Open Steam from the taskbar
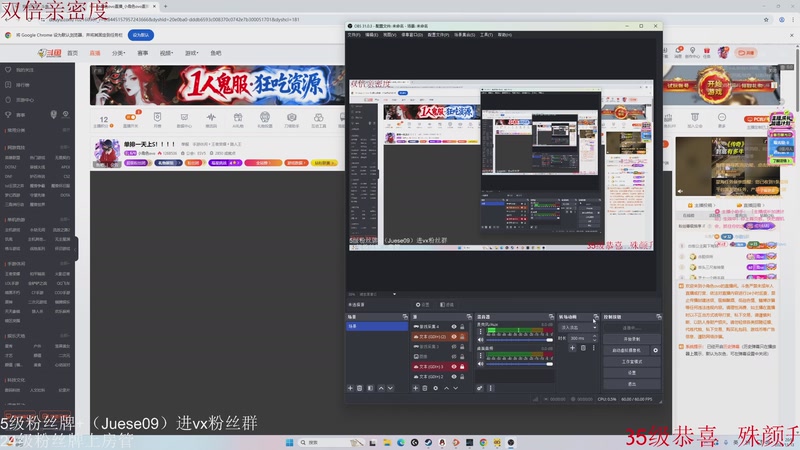The width and height of the screenshot is (800, 450). (x=428, y=442)
